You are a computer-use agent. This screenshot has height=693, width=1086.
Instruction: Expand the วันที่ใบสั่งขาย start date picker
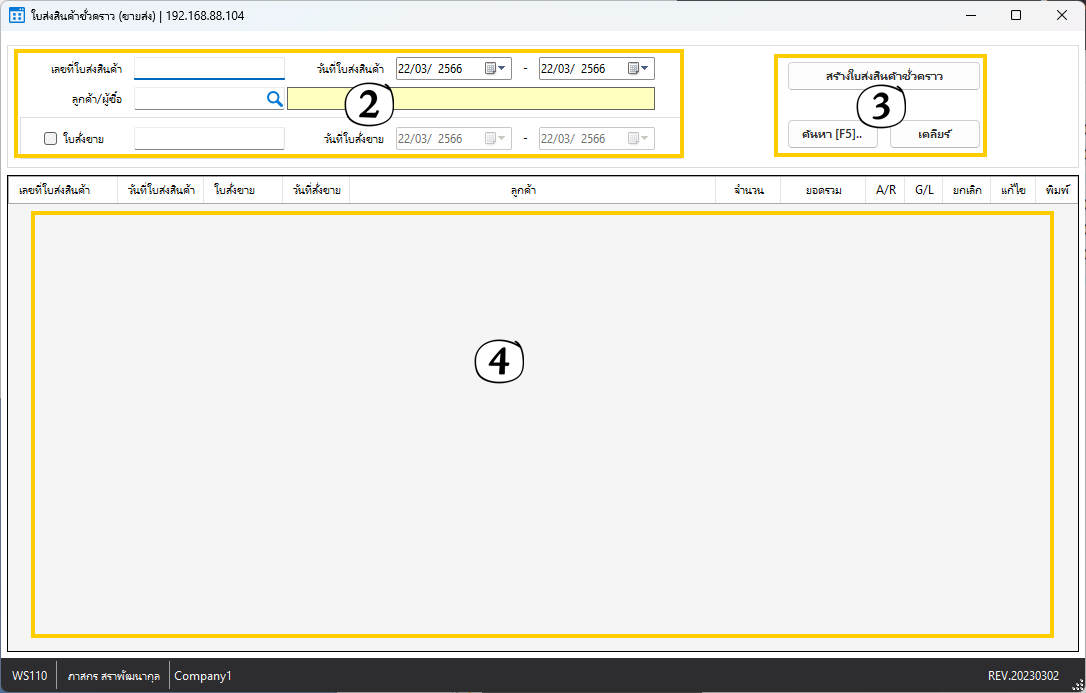pyautogui.click(x=496, y=139)
